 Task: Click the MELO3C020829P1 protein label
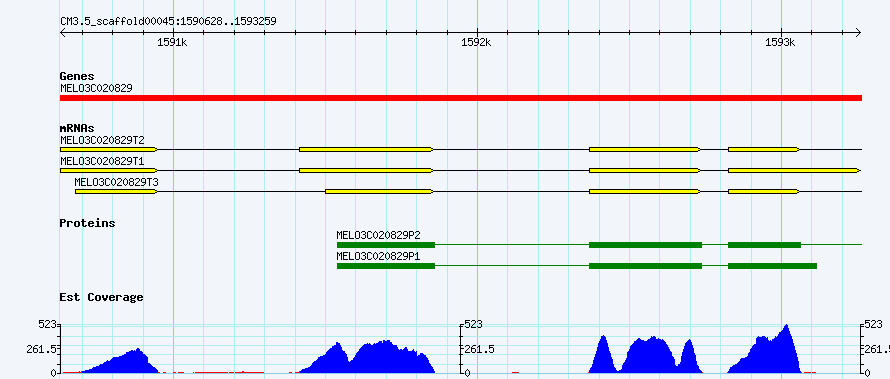click(x=378, y=256)
